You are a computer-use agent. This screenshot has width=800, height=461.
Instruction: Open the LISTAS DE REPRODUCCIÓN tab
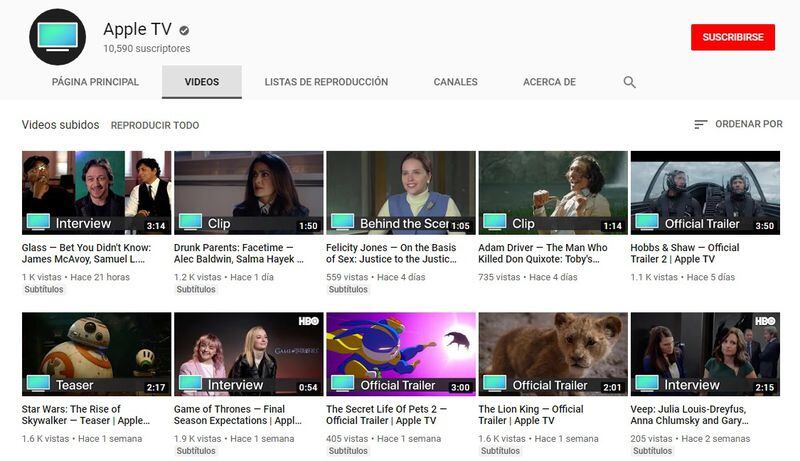pyautogui.click(x=327, y=82)
